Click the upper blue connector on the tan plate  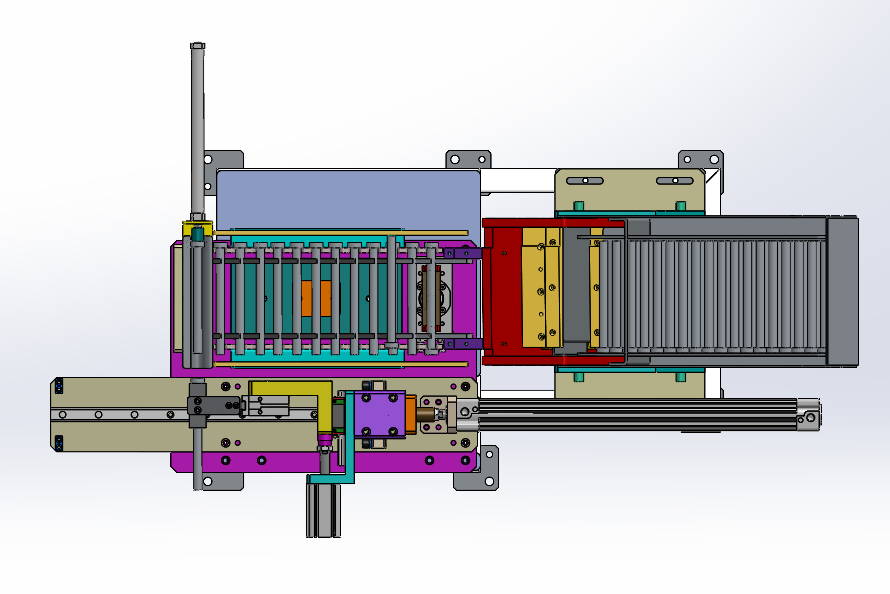(x=58, y=387)
